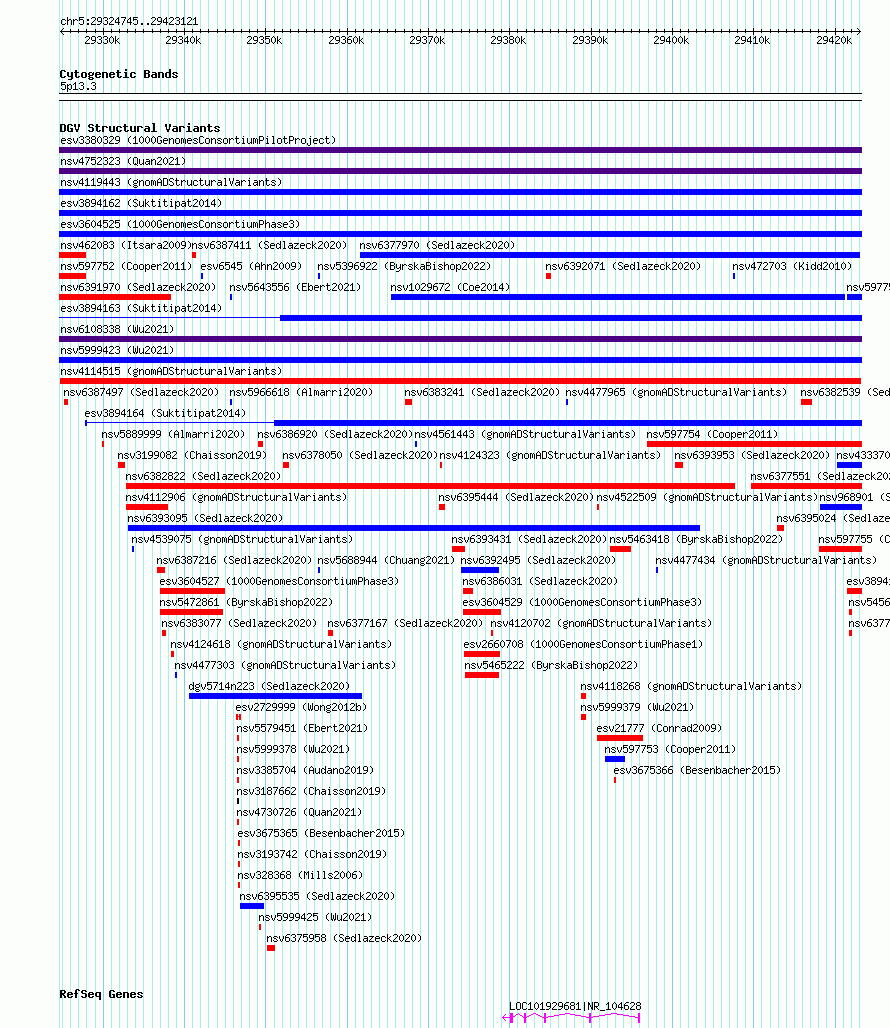Viewport: 890px width, 1028px height.
Task: Click nsv5396922 (ByrskaBishop2022) label
Action: click(404, 266)
